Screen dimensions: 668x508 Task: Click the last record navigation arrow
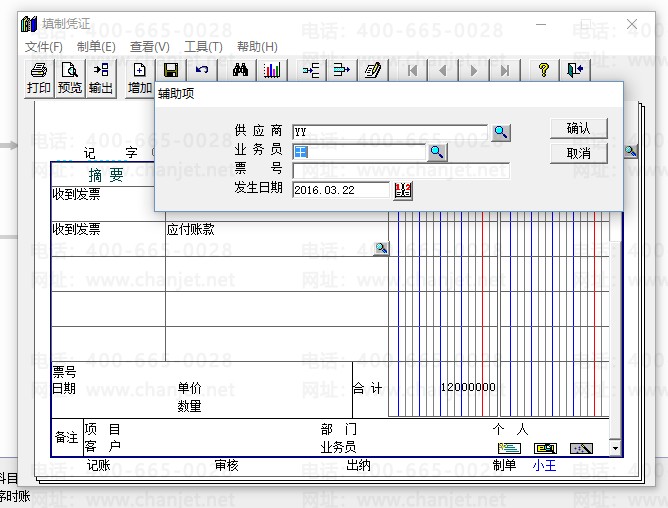click(506, 70)
